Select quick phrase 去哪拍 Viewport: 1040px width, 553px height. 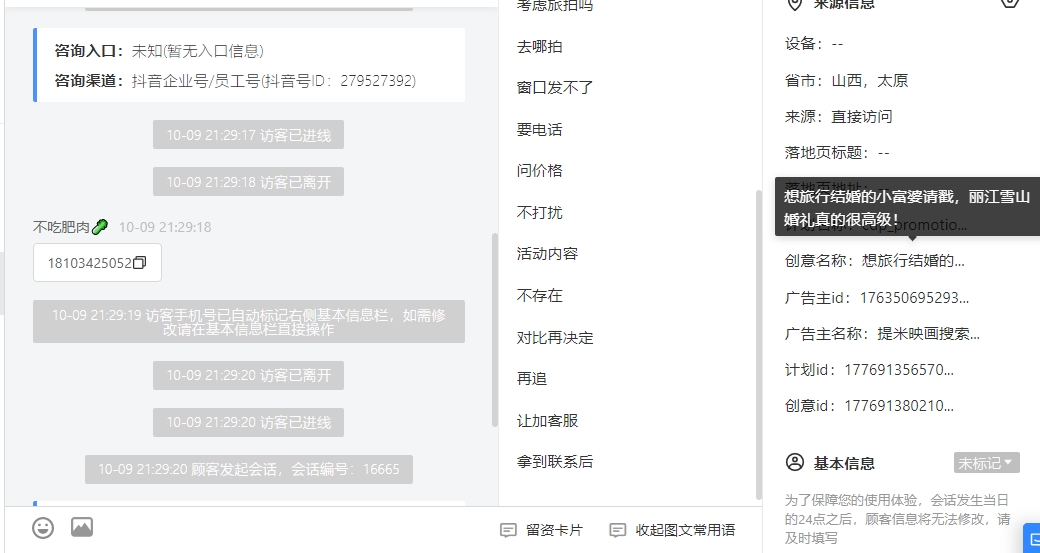[x=540, y=47]
